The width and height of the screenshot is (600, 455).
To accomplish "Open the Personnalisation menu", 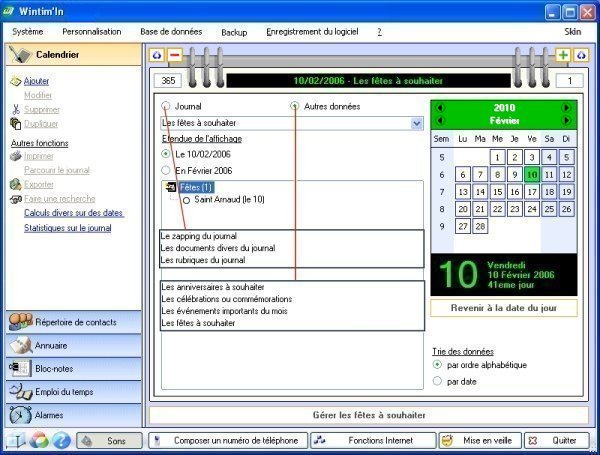I will (x=92, y=32).
